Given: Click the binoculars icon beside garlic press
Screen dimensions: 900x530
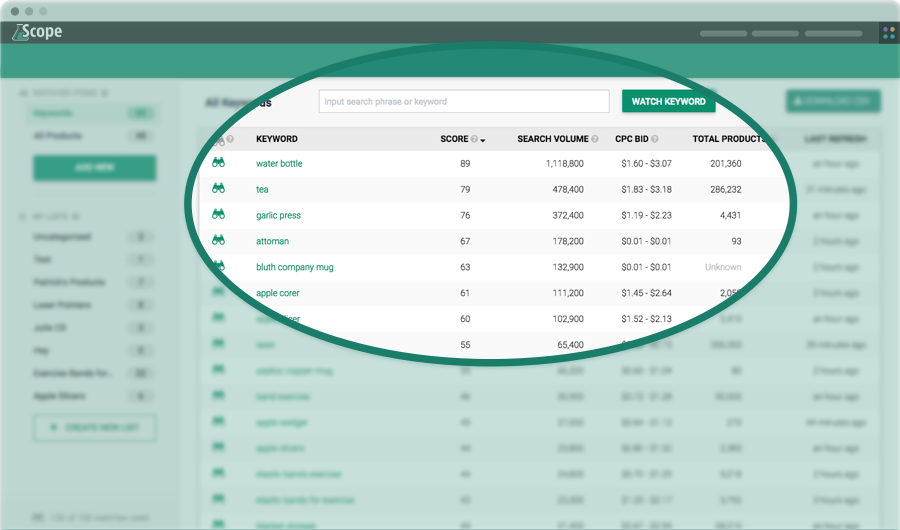Looking at the screenshot, I should (x=218, y=214).
